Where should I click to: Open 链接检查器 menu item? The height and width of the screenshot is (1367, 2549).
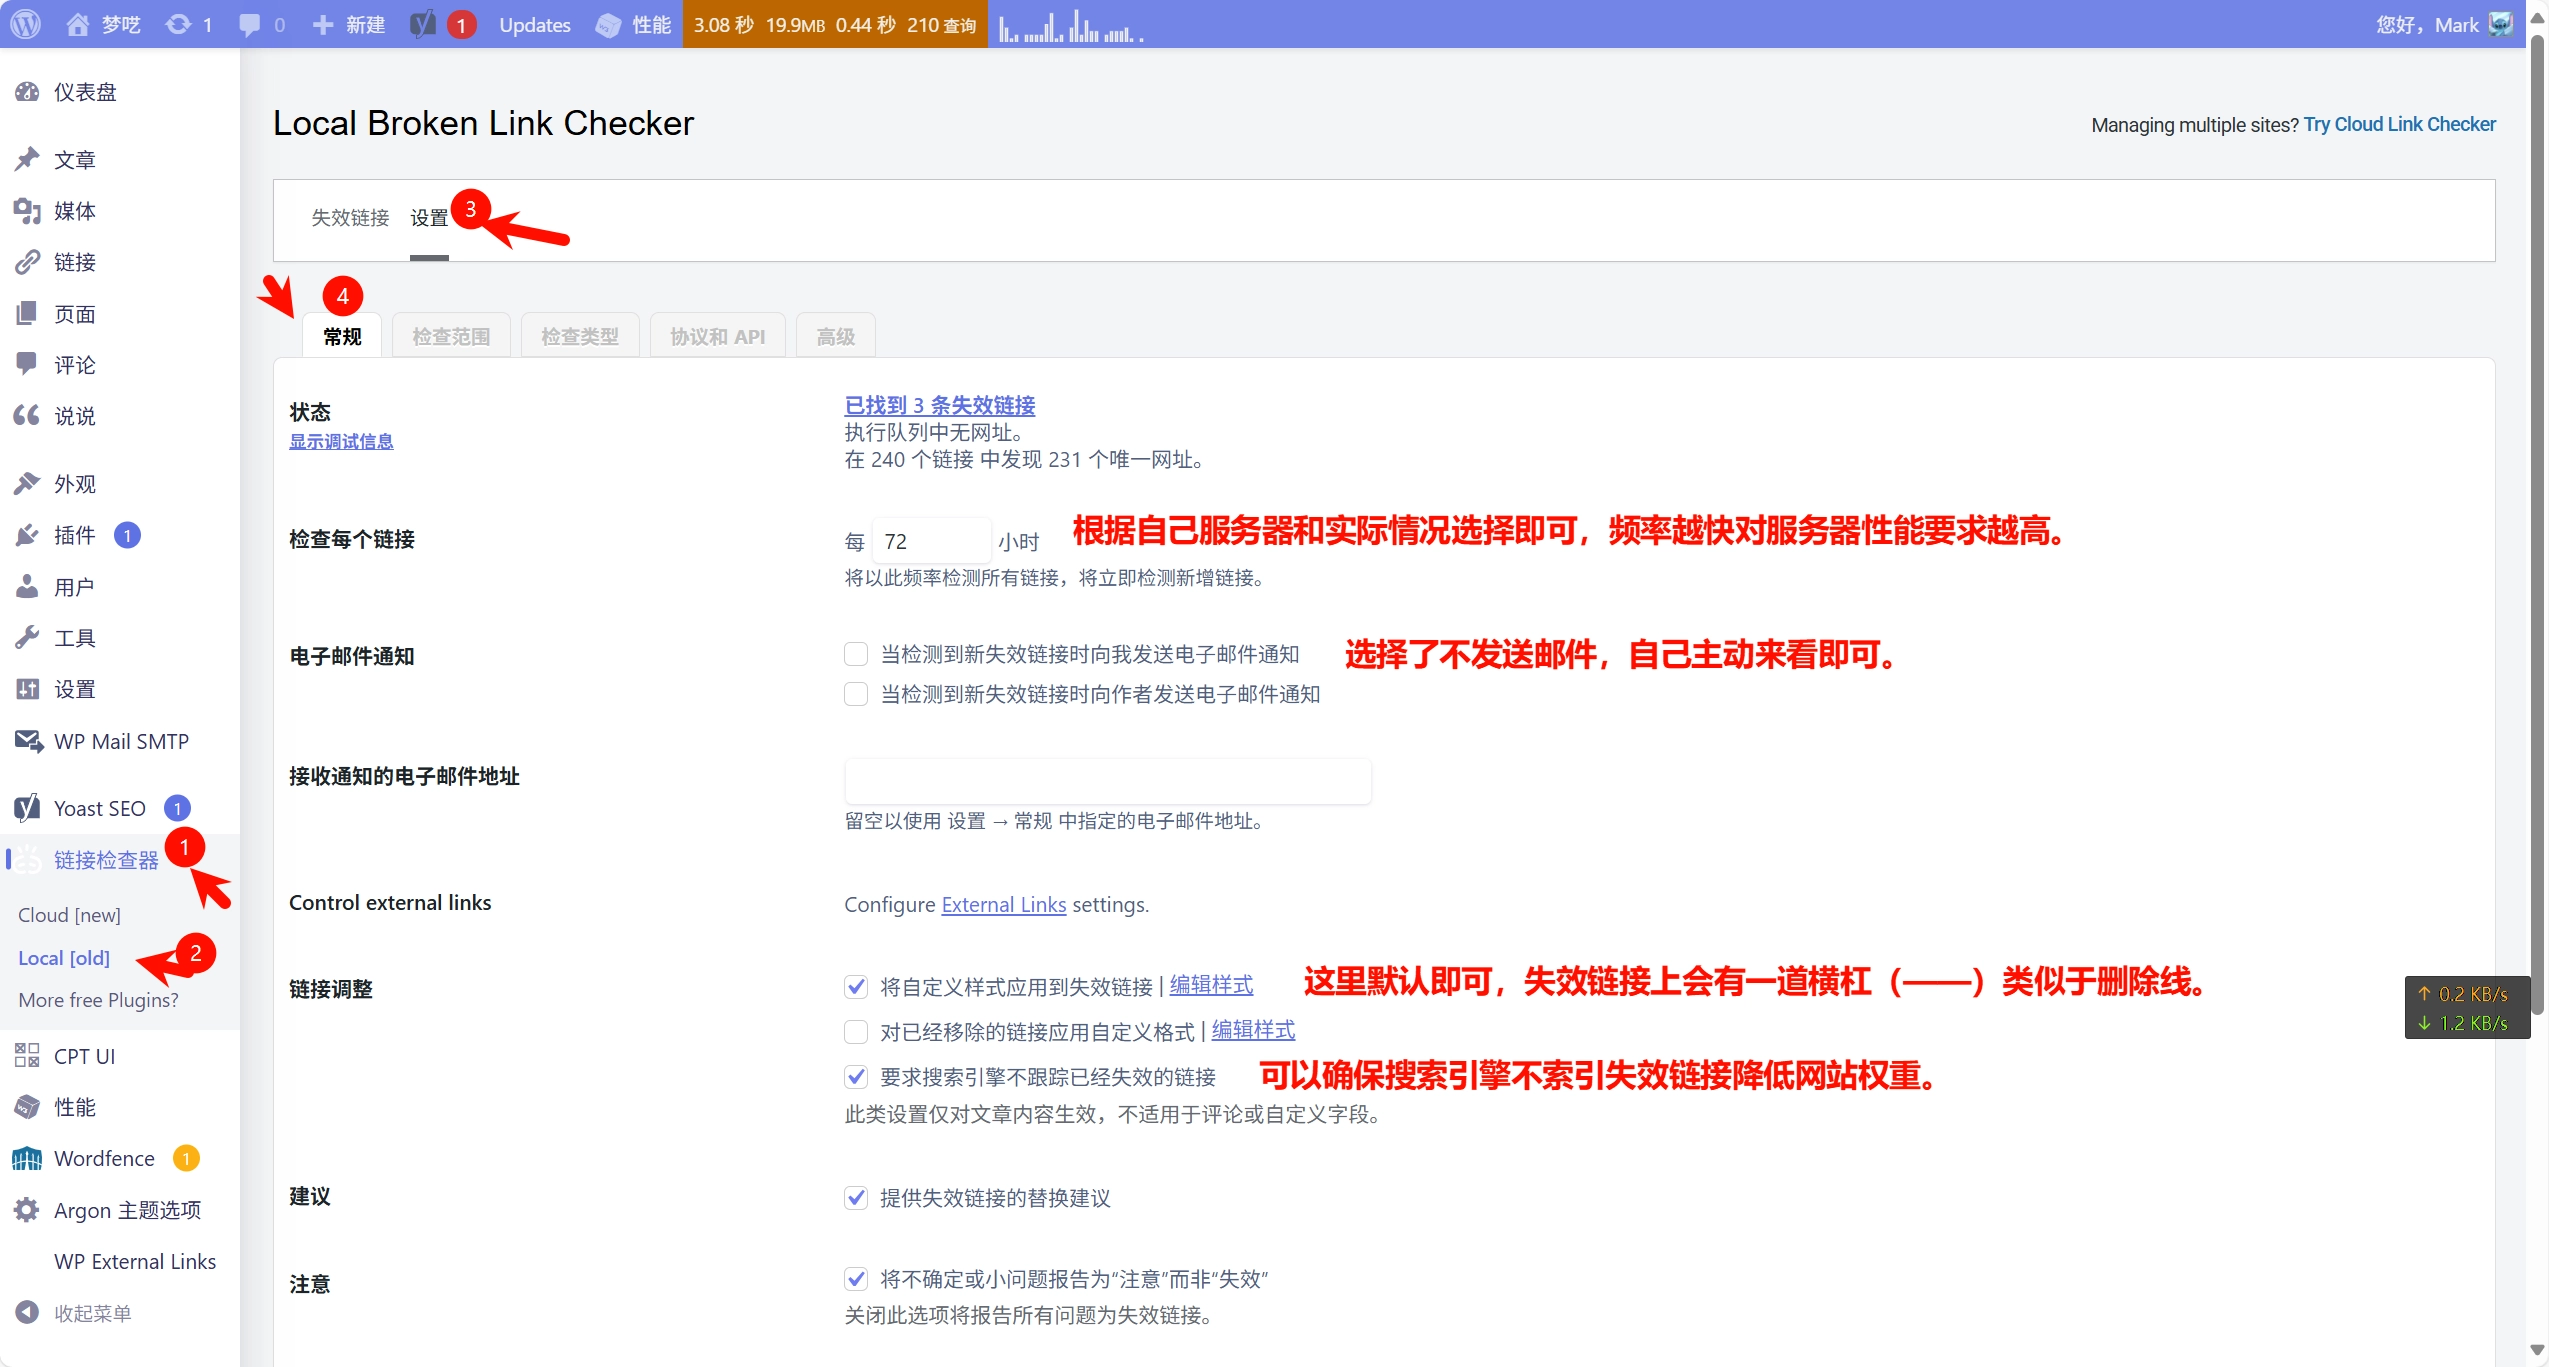(x=106, y=860)
